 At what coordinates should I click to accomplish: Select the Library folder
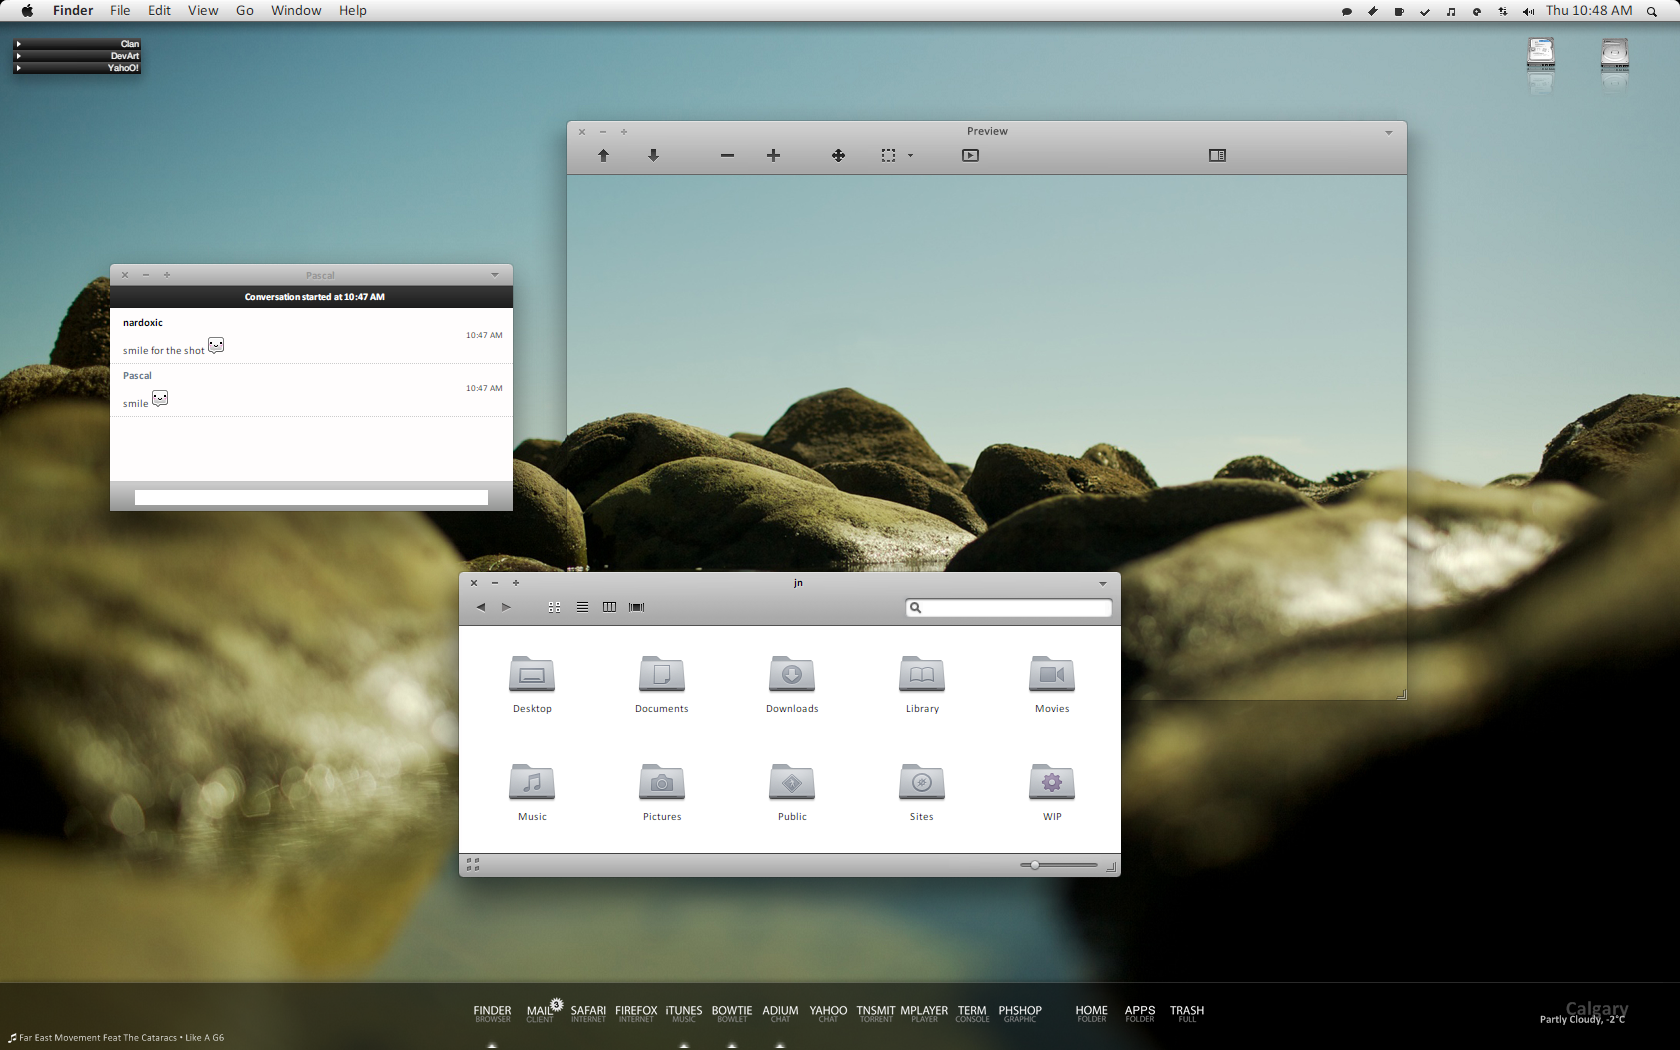tap(922, 684)
